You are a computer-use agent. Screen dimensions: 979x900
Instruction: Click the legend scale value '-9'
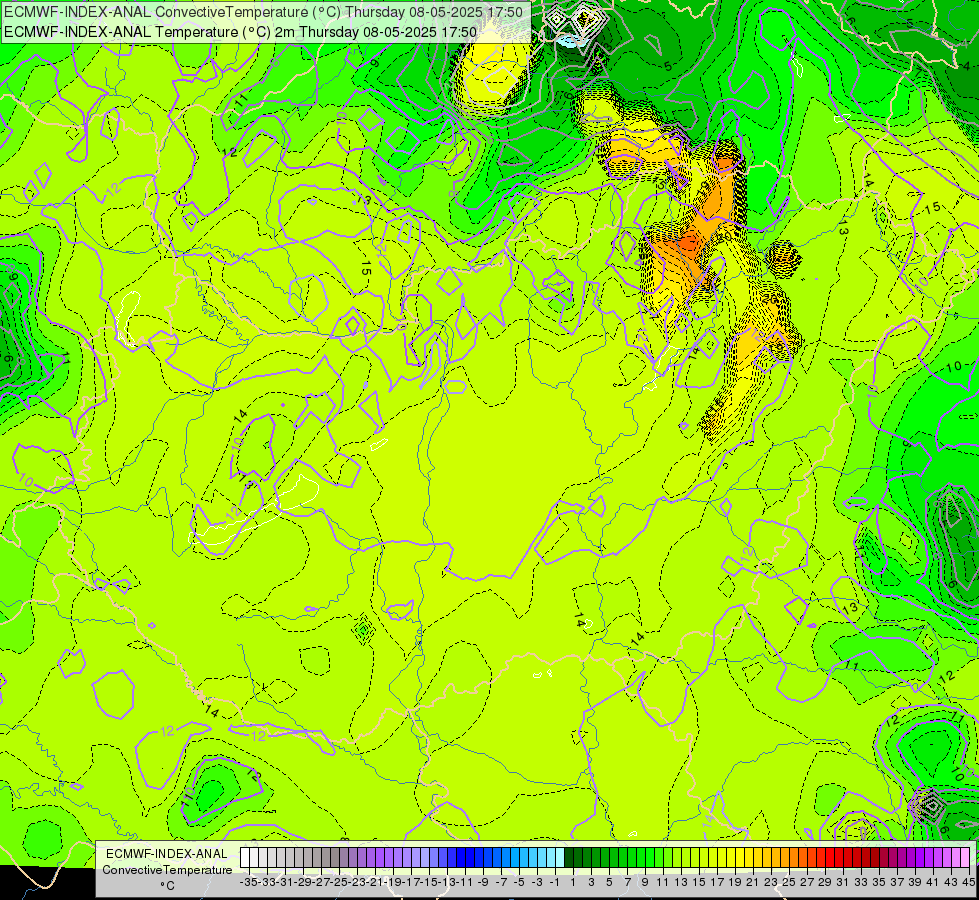[483, 883]
